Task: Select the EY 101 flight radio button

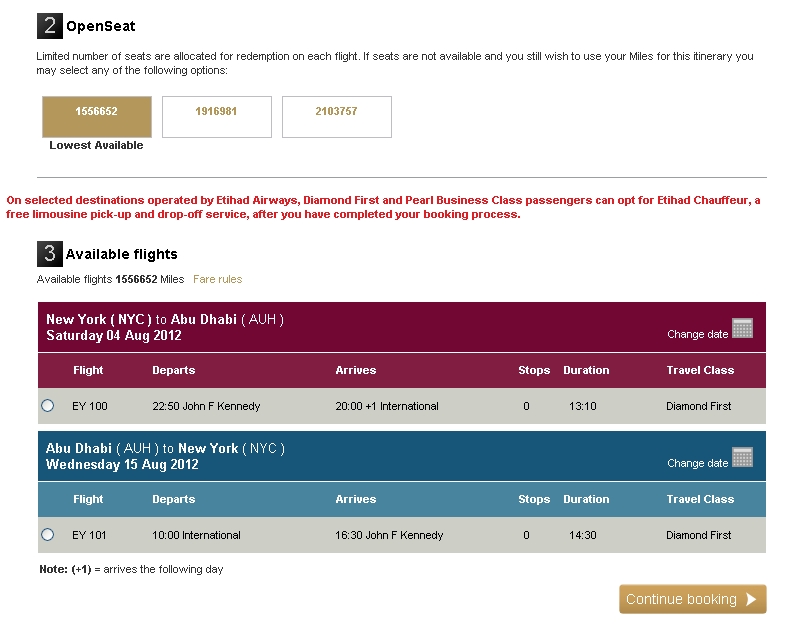Action: pos(47,535)
